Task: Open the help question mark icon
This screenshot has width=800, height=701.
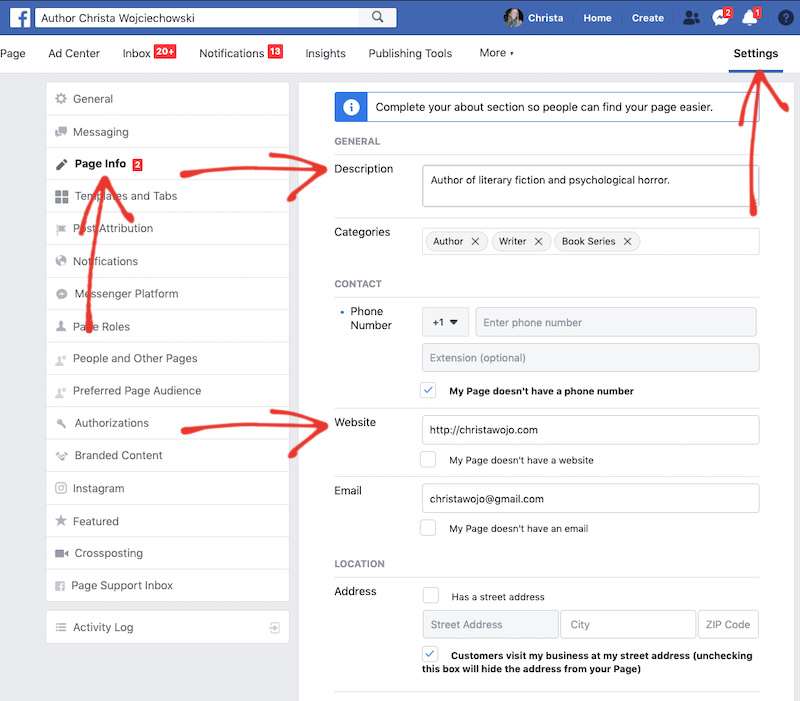Action: 784,17
